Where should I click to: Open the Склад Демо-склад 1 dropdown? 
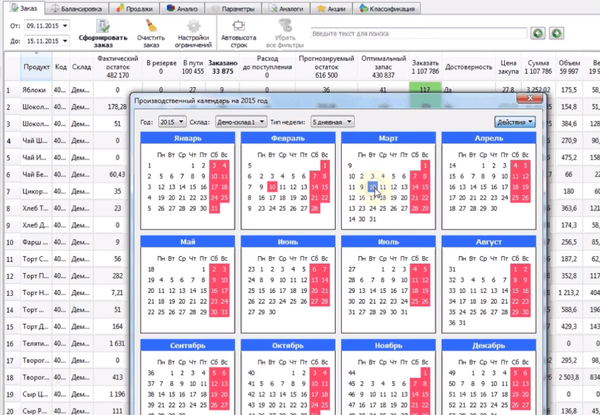point(241,122)
